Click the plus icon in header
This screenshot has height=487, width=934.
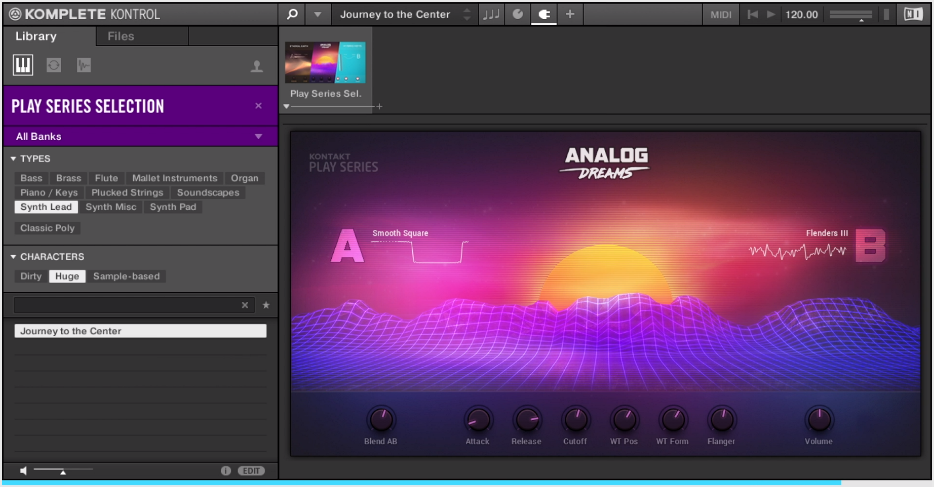click(570, 14)
